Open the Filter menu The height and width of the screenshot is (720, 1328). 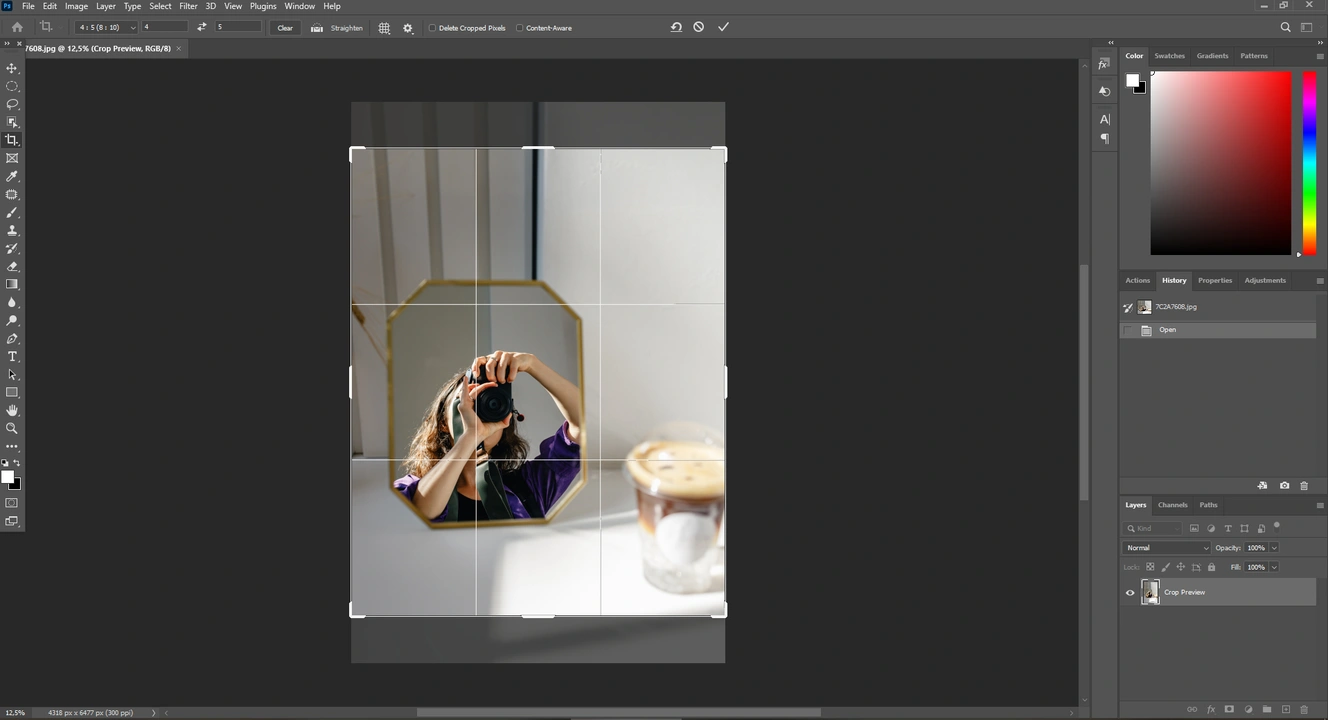point(188,6)
